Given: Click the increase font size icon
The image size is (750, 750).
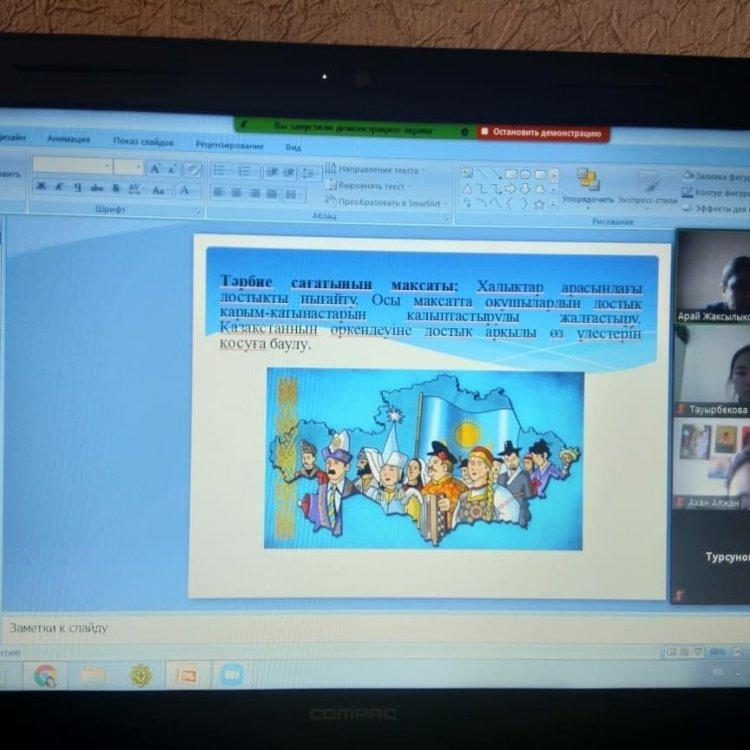Looking at the screenshot, I should point(155,168).
